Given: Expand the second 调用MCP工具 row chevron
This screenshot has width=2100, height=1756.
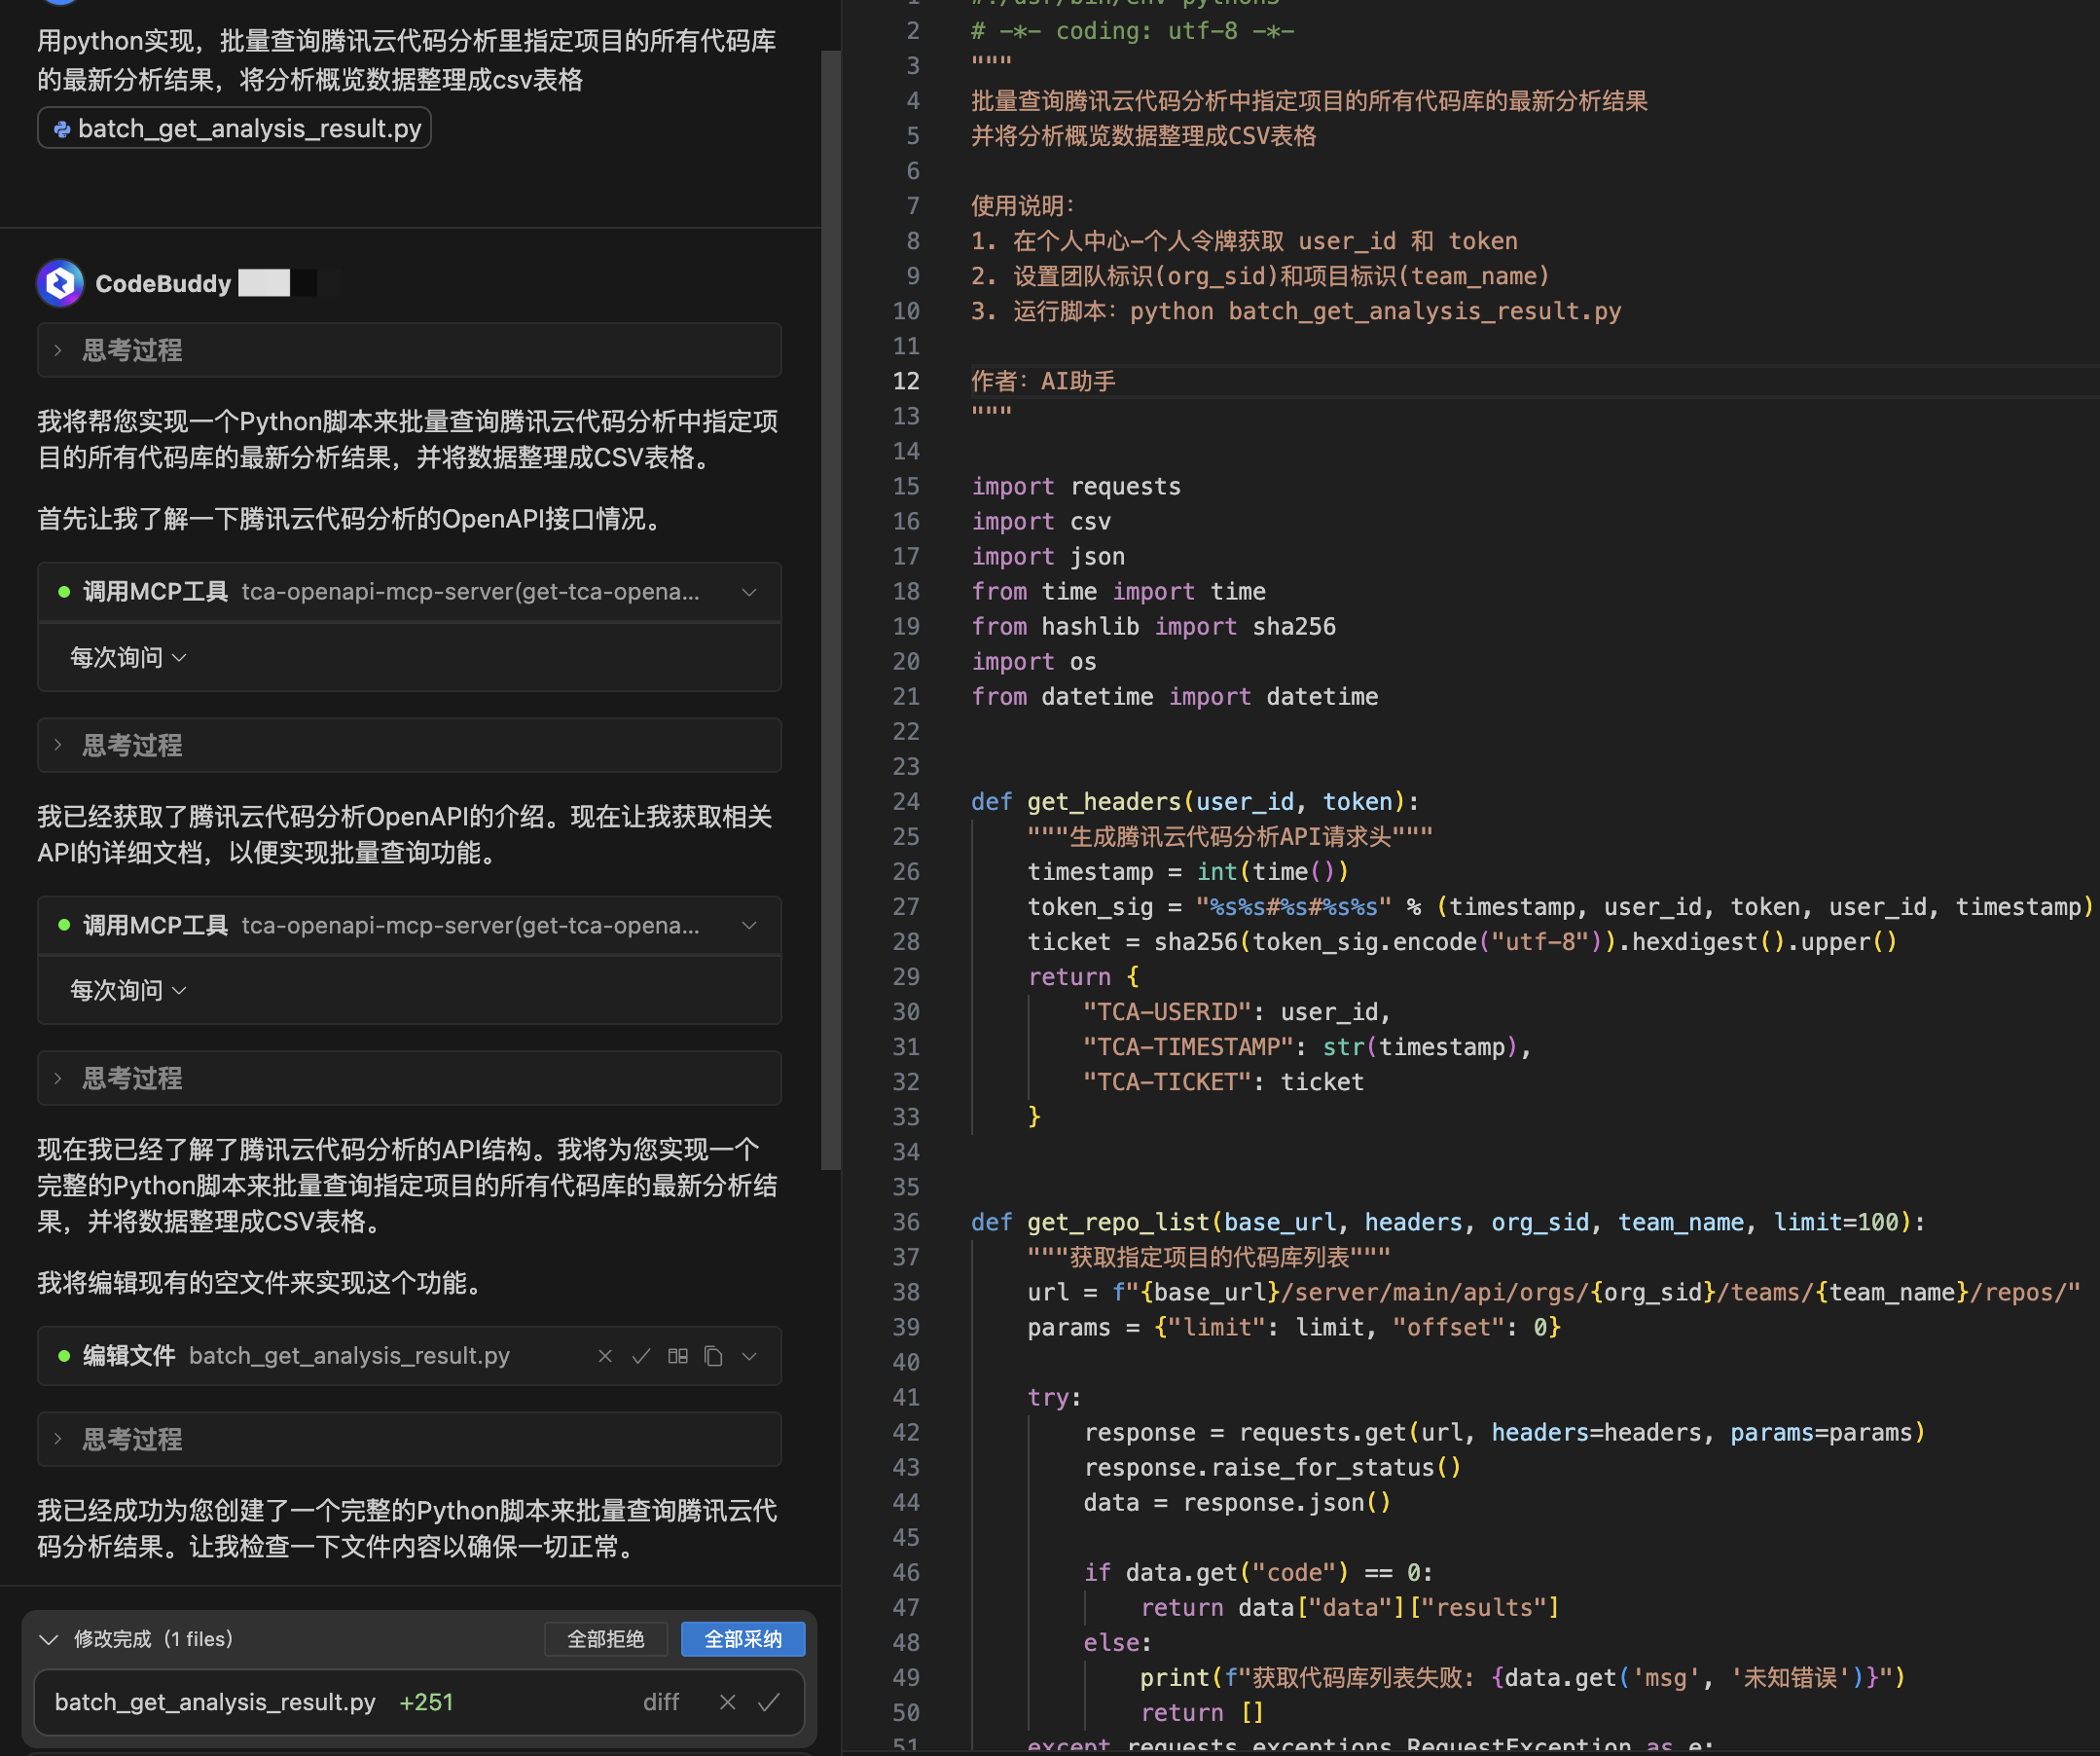Looking at the screenshot, I should [749, 925].
